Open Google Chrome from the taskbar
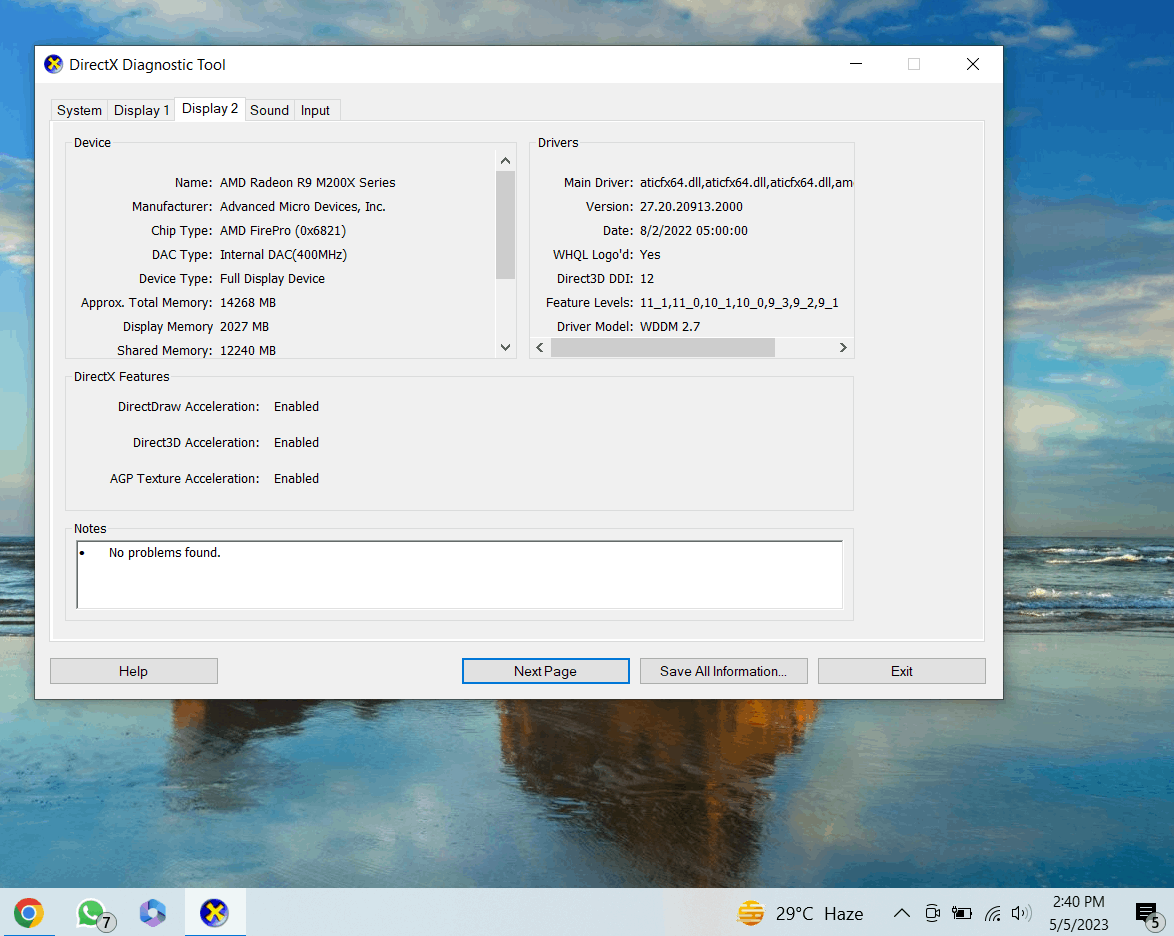The height and width of the screenshot is (936, 1174). [28, 913]
